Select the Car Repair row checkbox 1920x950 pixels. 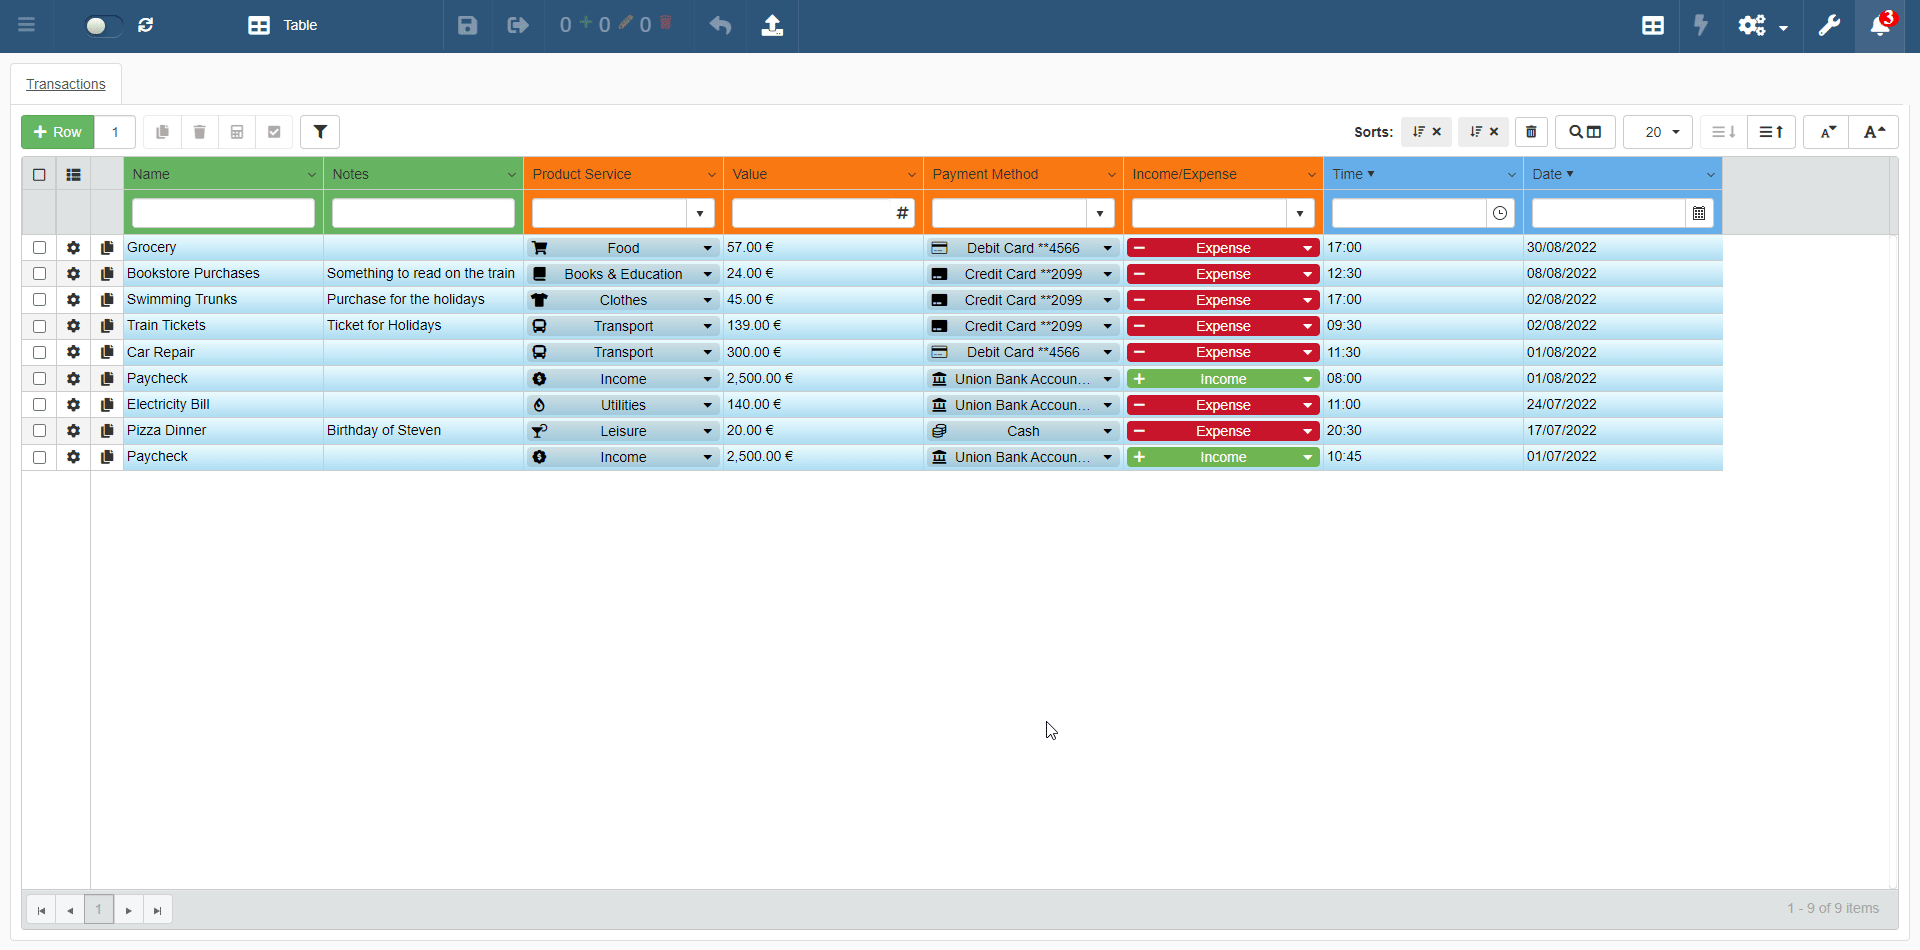coord(39,352)
